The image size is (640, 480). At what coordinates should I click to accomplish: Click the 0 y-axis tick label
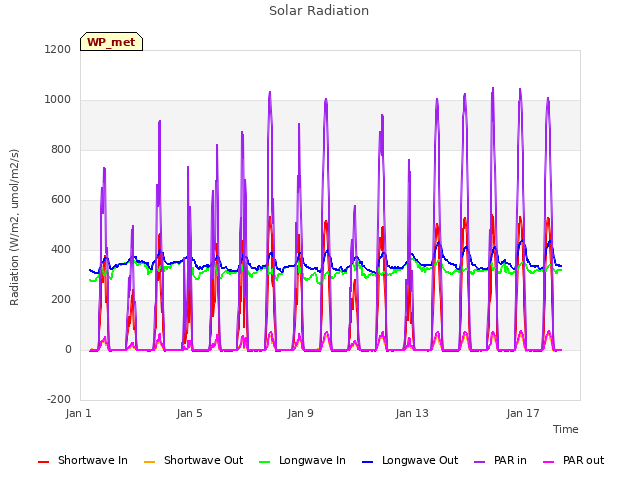click(68, 349)
